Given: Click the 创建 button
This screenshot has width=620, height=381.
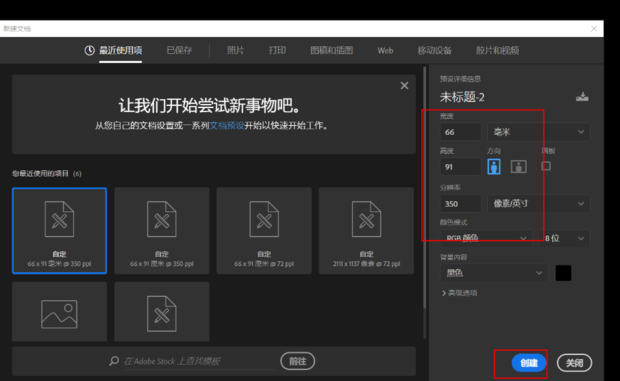Looking at the screenshot, I should pyautogui.click(x=529, y=363).
